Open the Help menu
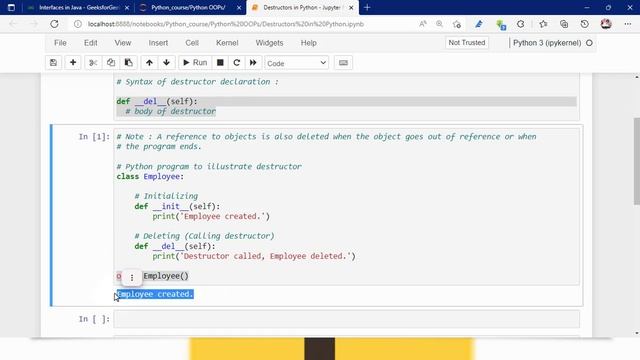The width and height of the screenshot is (640, 360). point(309,43)
